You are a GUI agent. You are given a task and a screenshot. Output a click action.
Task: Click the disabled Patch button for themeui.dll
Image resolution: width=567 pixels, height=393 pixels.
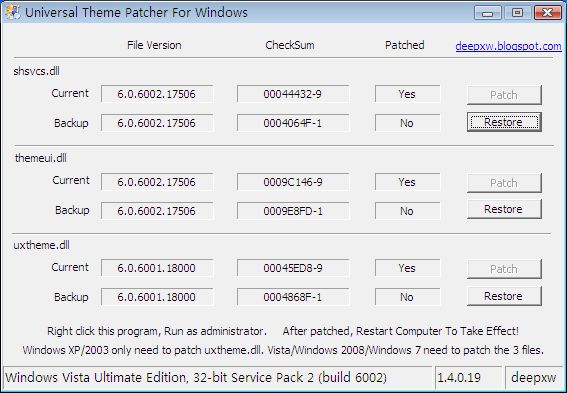(x=504, y=183)
